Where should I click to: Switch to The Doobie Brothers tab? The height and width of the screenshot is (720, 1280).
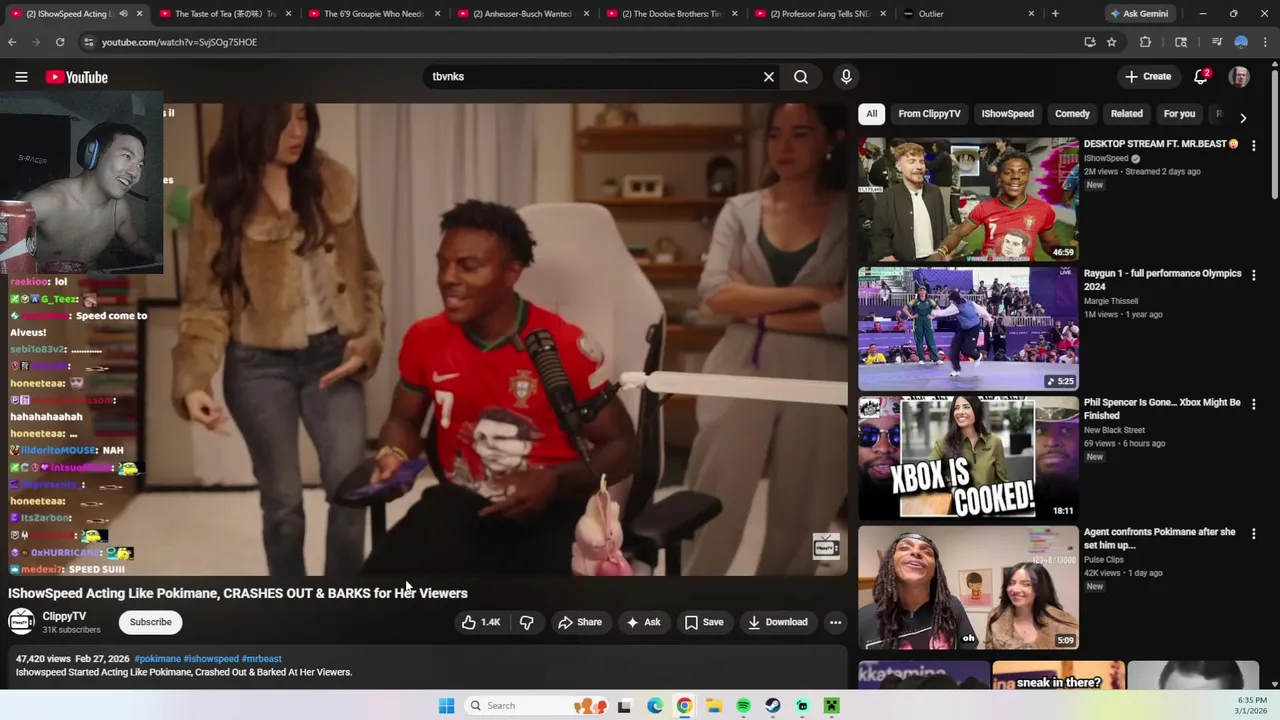pos(671,14)
